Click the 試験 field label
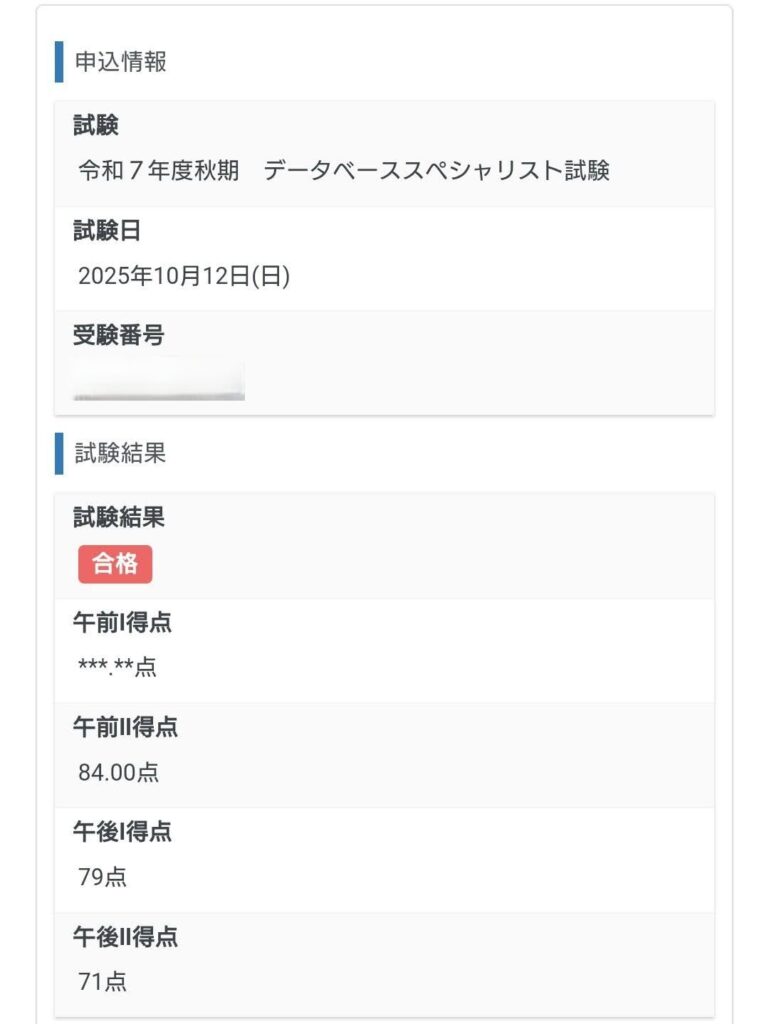 coord(96,126)
